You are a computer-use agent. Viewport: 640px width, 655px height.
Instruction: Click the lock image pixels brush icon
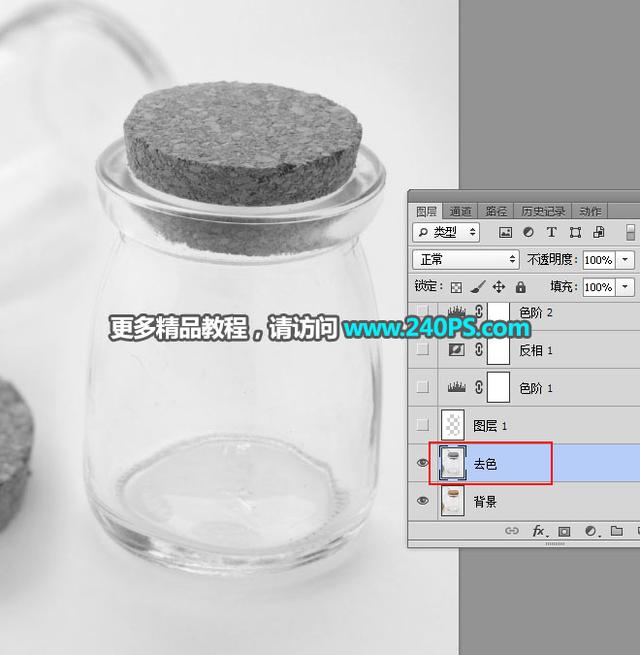tap(478, 287)
